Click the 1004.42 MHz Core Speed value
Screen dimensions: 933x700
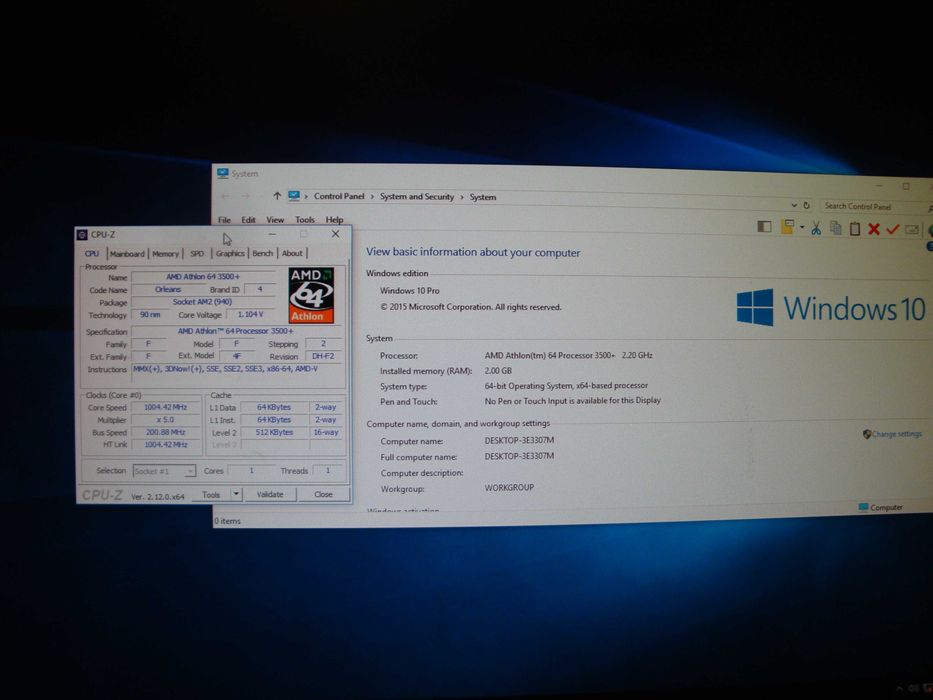click(165, 407)
